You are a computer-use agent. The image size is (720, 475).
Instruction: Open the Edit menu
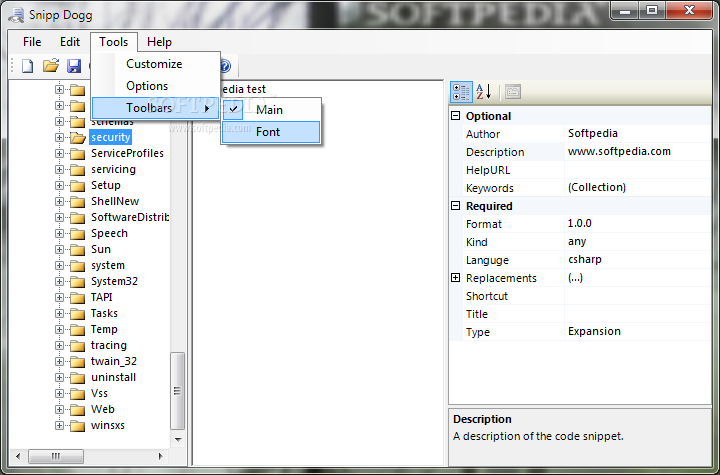tap(70, 42)
